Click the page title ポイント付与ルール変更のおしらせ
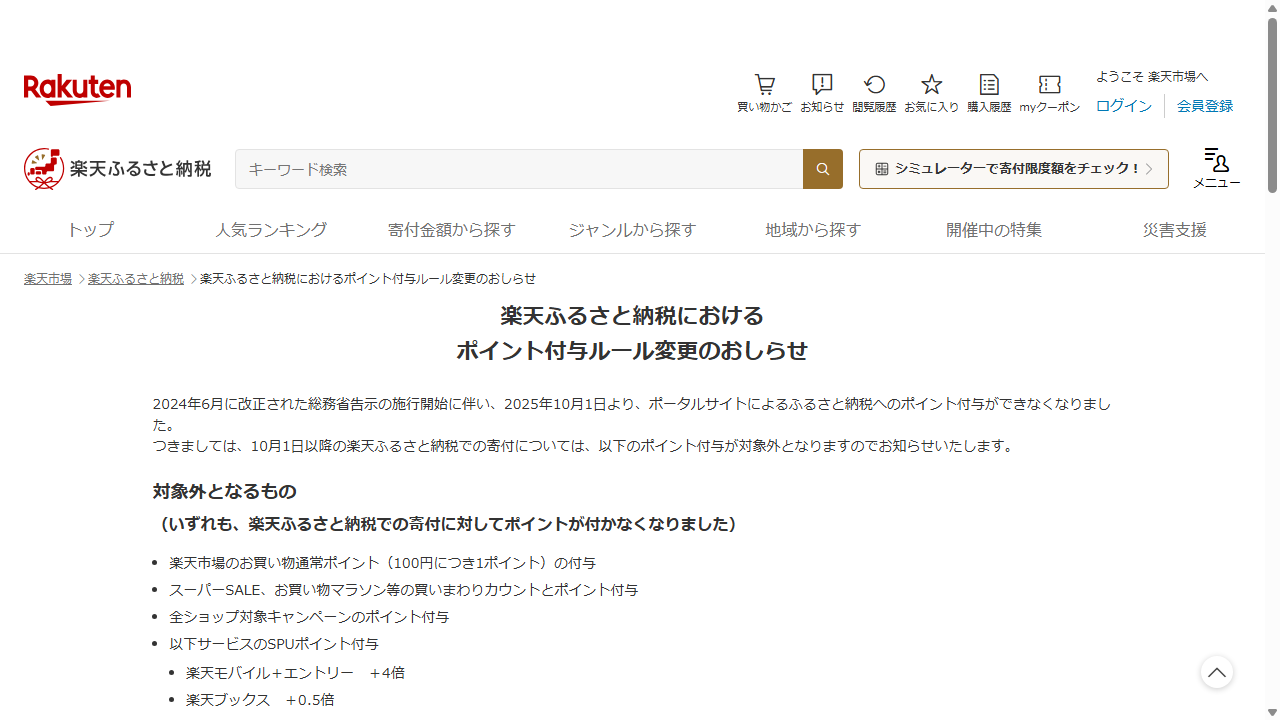Viewport: 1280px width, 720px height. tap(632, 351)
